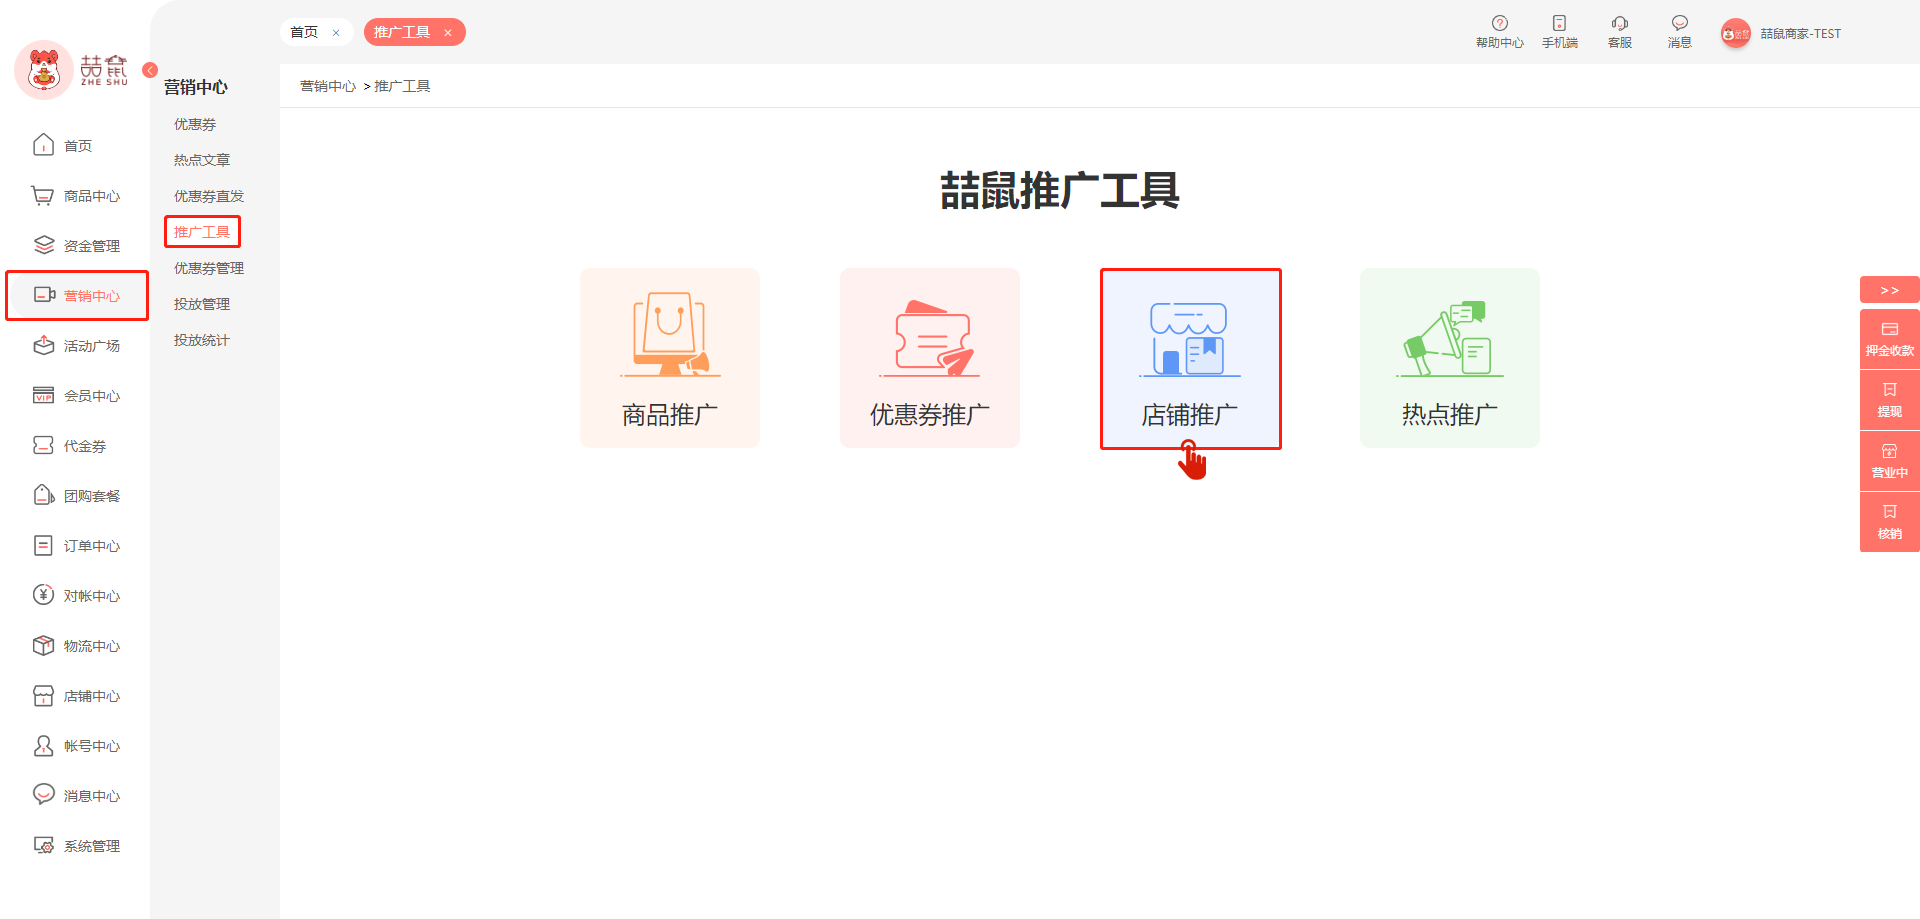Image resolution: width=1920 pixels, height=919 pixels.
Task: Open 店铺推广 promotion card
Action: [1190, 358]
